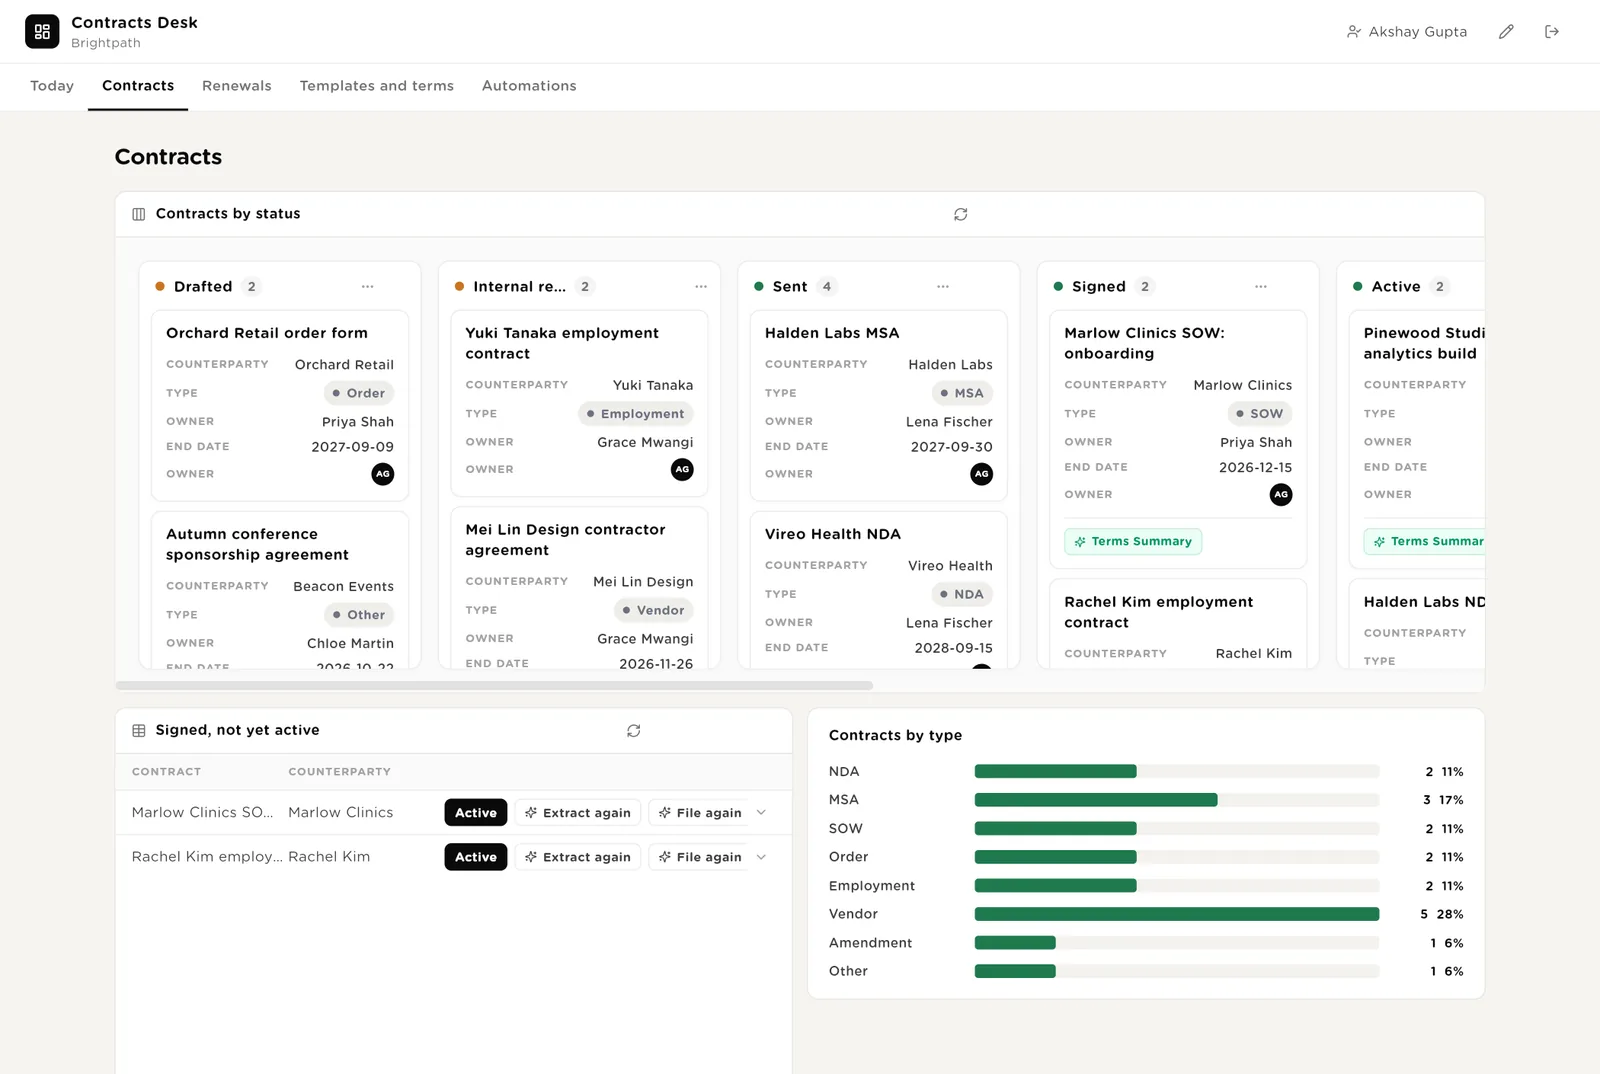Click the Employment type tag on Yuki Tanaka card
1600x1074 pixels.
point(636,414)
